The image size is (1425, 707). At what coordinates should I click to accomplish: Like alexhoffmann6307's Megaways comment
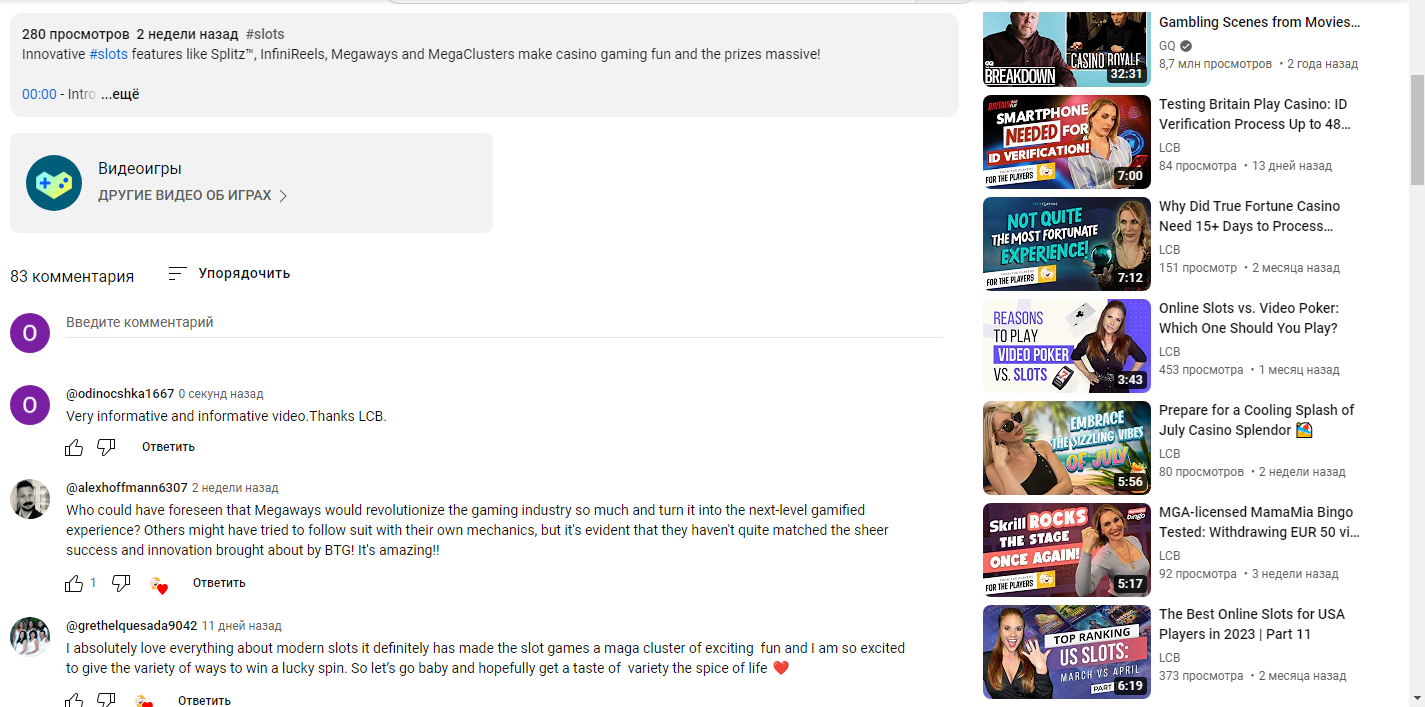(75, 583)
